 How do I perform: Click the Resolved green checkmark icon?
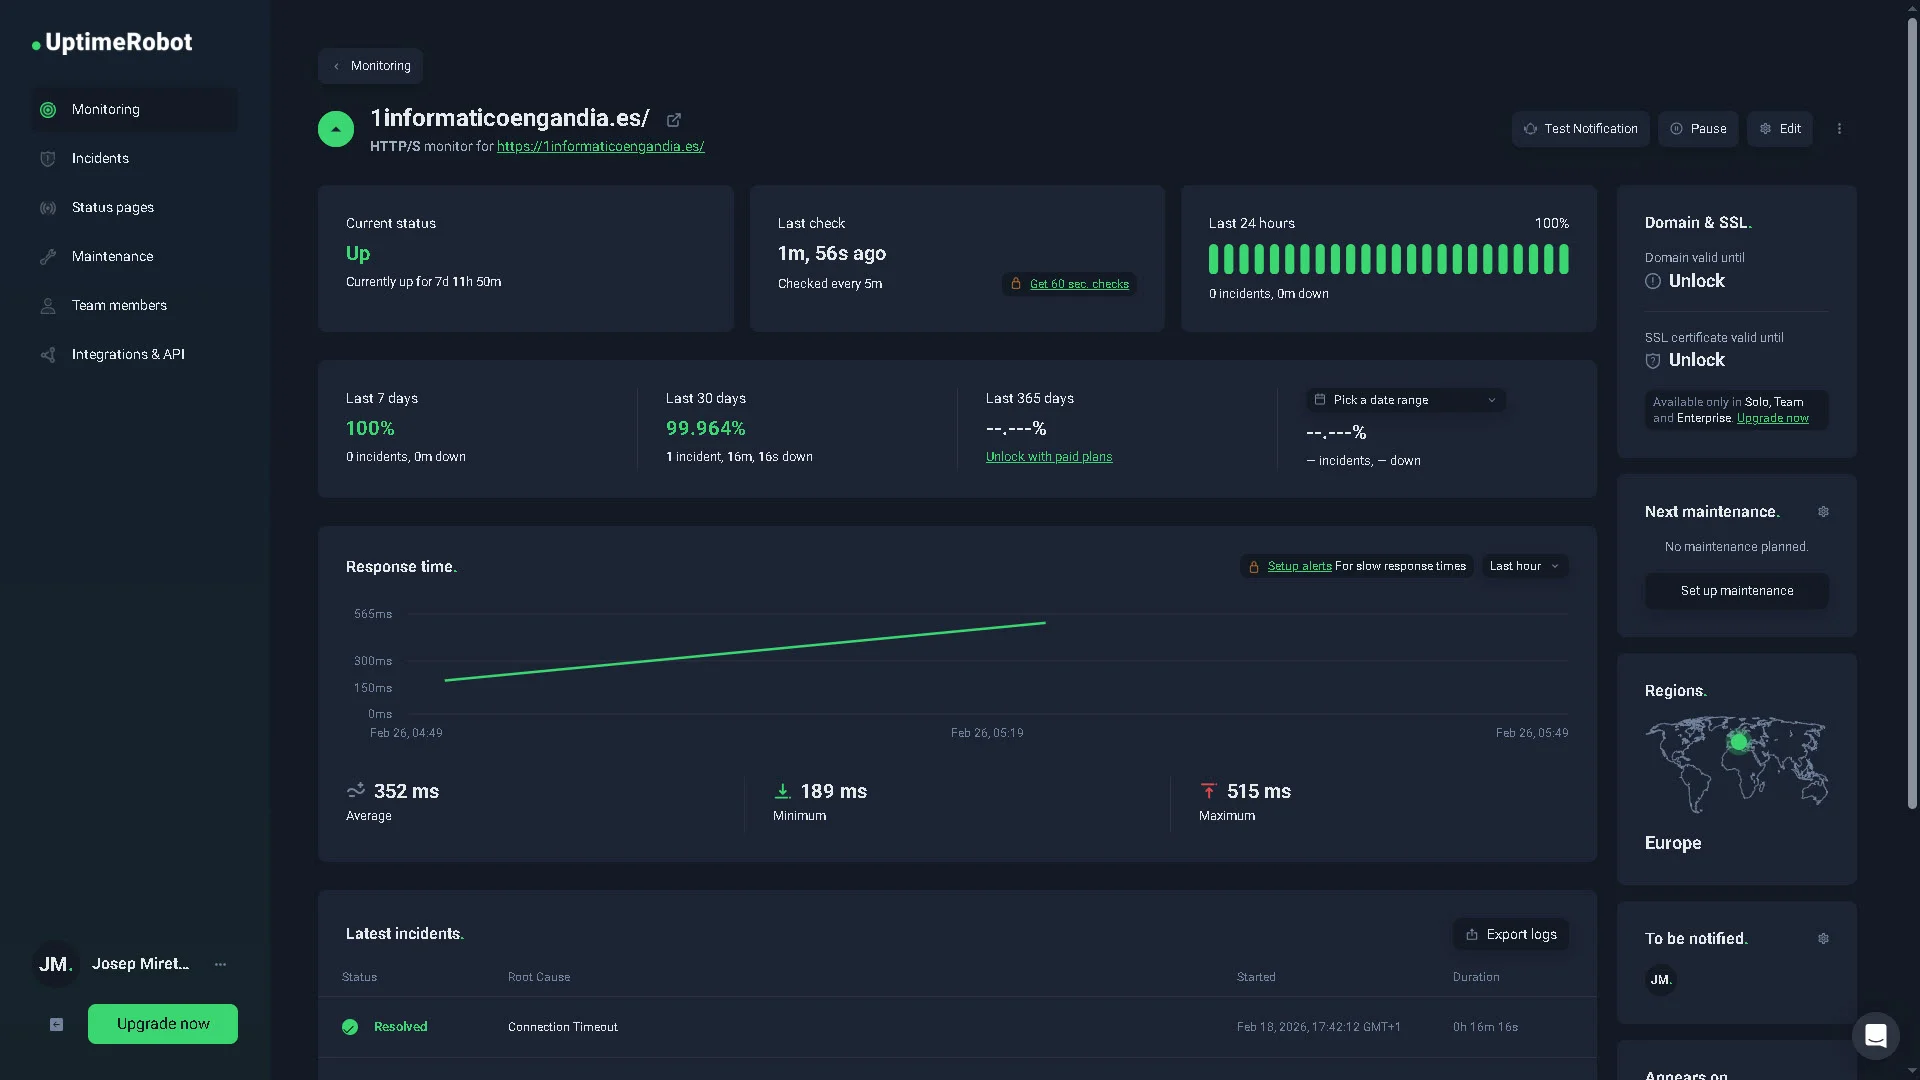pyautogui.click(x=350, y=1027)
